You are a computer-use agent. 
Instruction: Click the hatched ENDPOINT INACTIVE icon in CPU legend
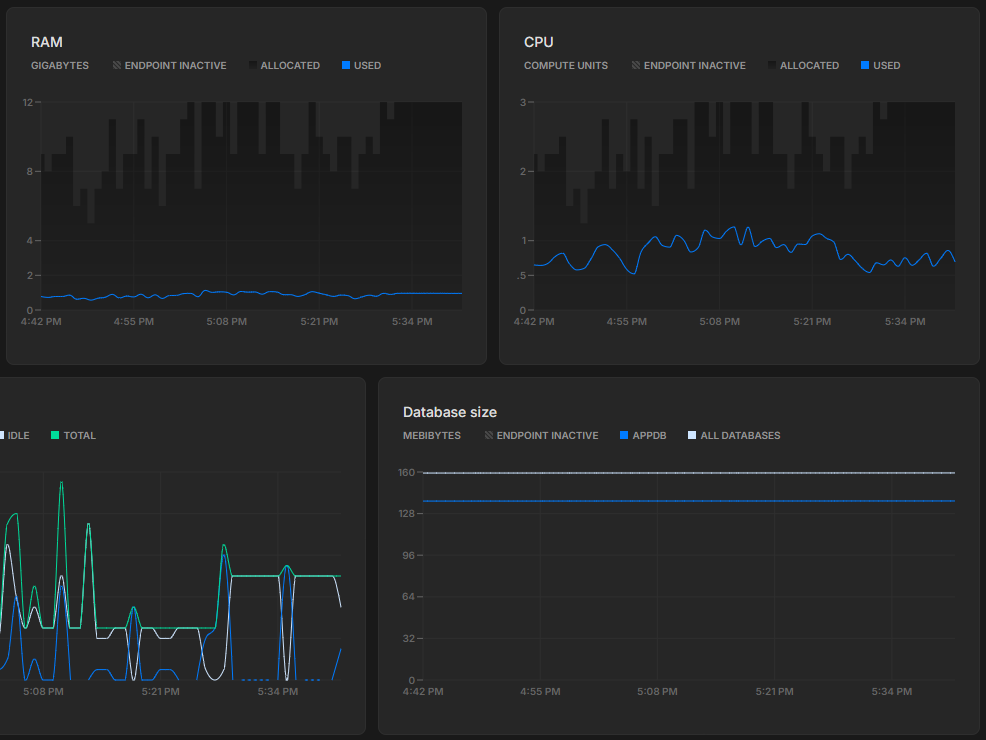(636, 66)
